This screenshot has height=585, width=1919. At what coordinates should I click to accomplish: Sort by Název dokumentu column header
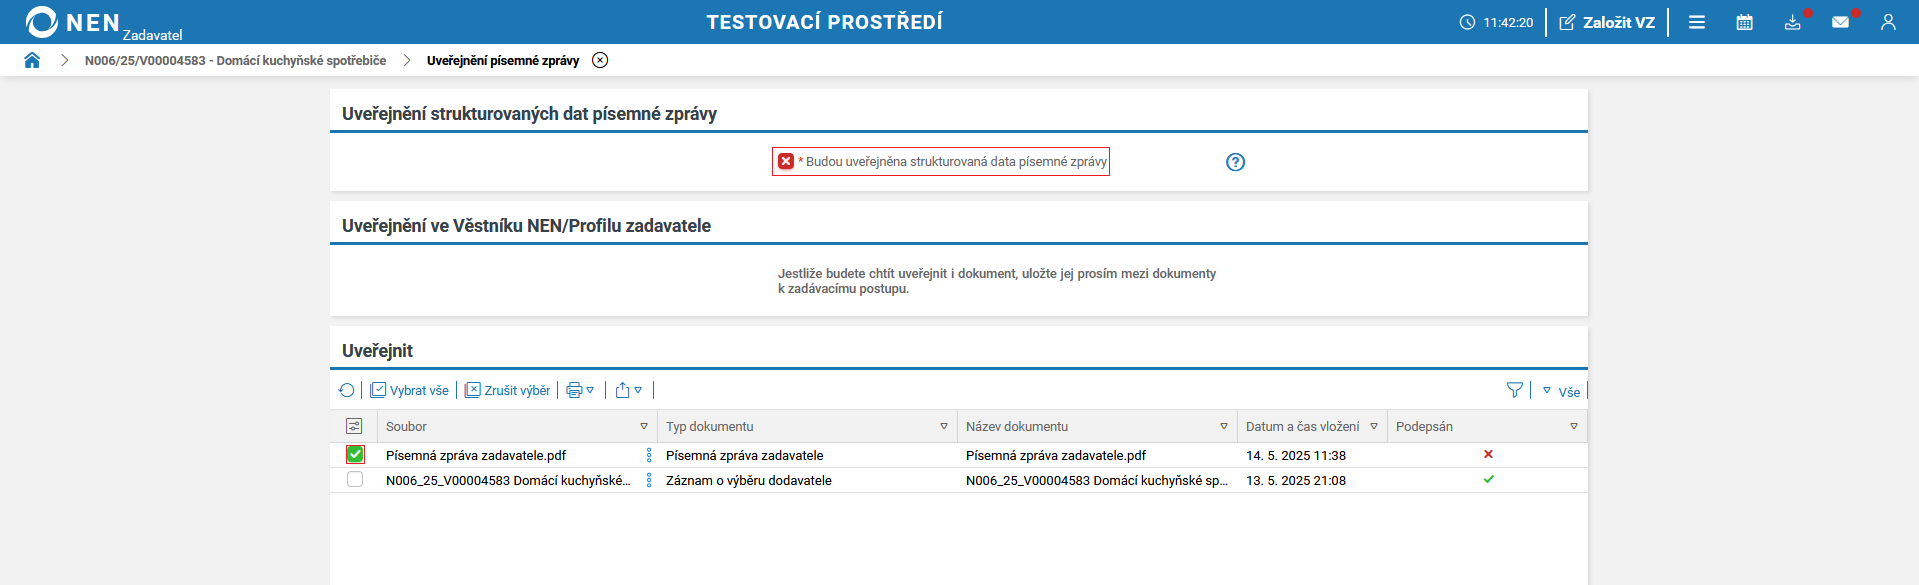(1017, 426)
